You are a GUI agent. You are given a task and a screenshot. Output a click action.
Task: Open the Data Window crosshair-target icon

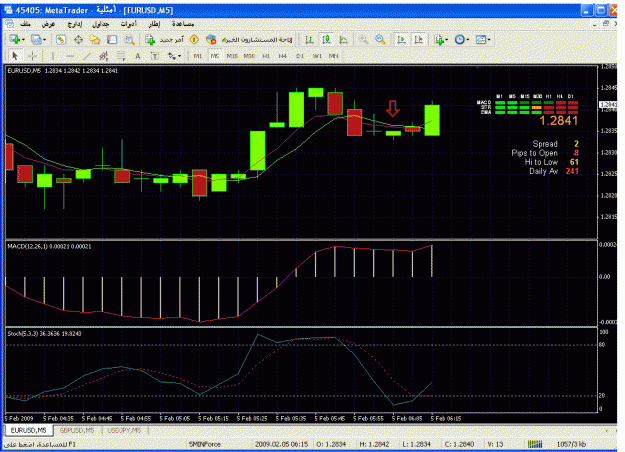tap(78, 39)
